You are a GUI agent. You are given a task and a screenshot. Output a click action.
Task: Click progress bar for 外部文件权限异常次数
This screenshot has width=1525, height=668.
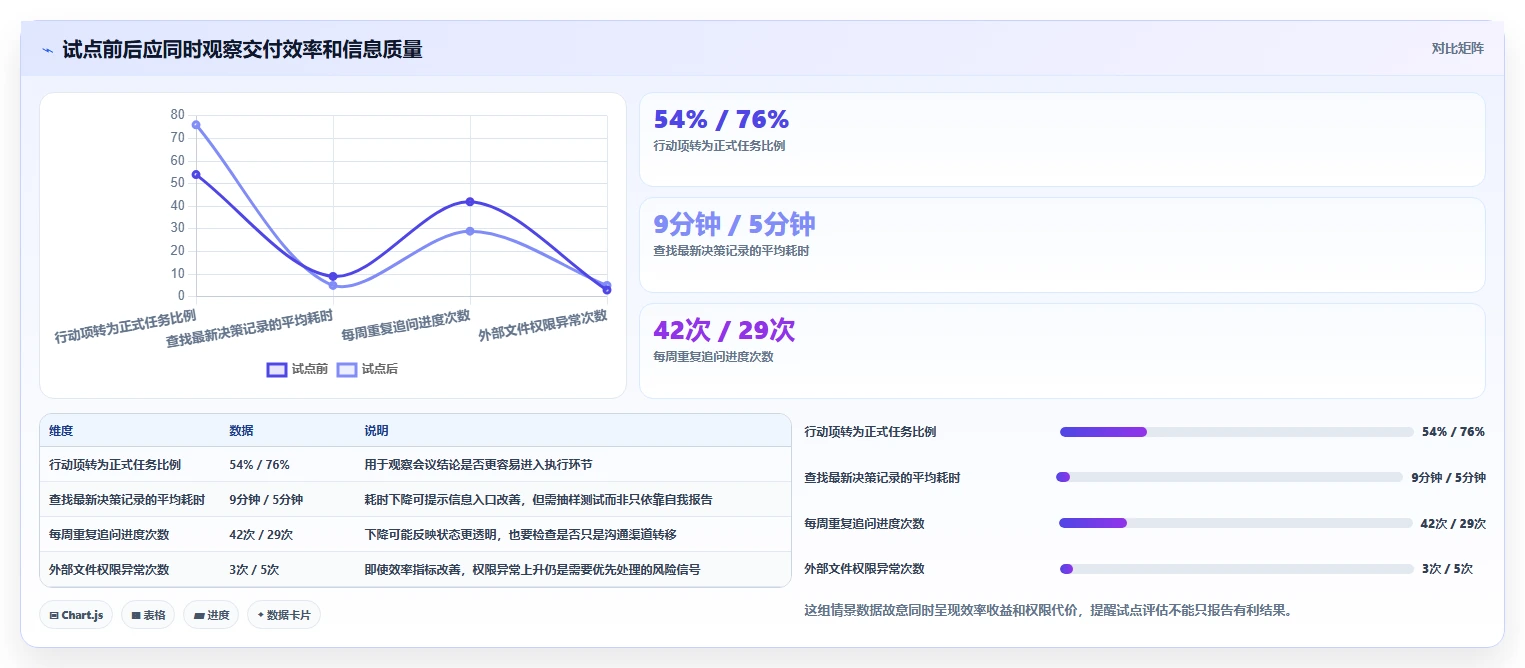(x=1236, y=569)
